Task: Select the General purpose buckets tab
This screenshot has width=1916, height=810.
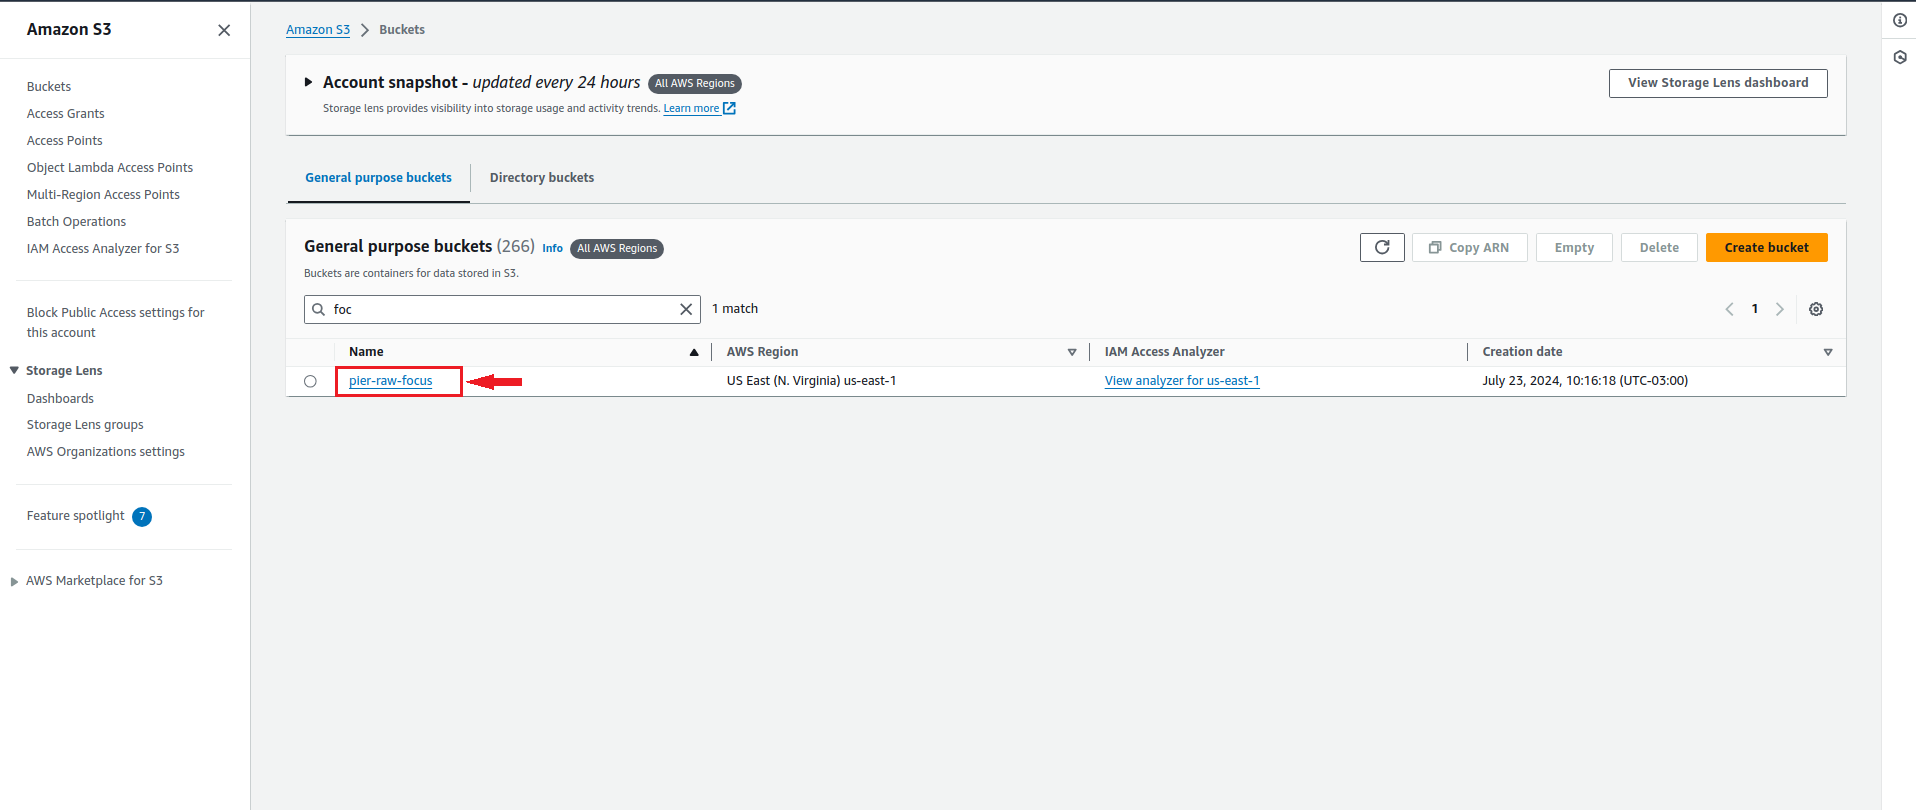Action: click(378, 178)
